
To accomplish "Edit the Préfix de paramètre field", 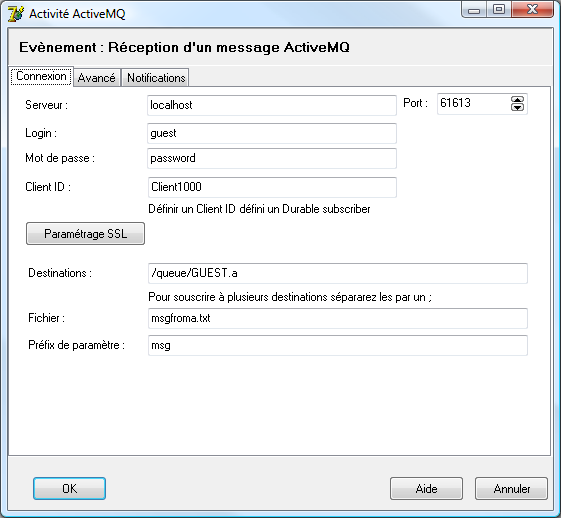I will (338, 346).
